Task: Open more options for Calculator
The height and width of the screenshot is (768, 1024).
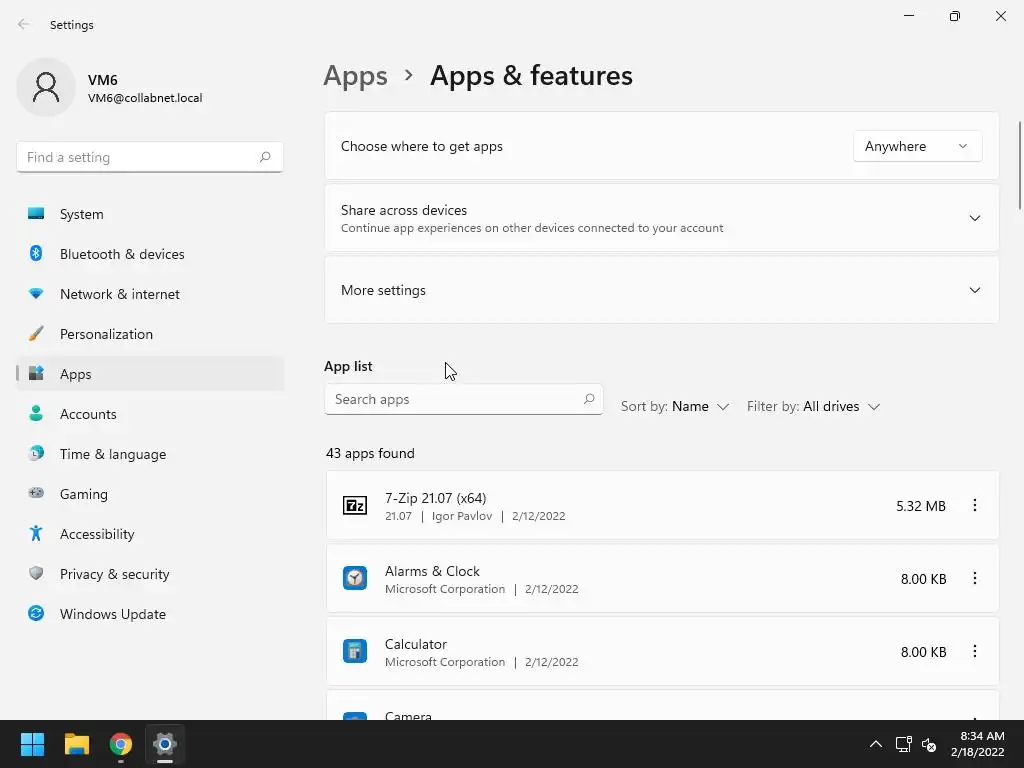Action: click(x=974, y=651)
